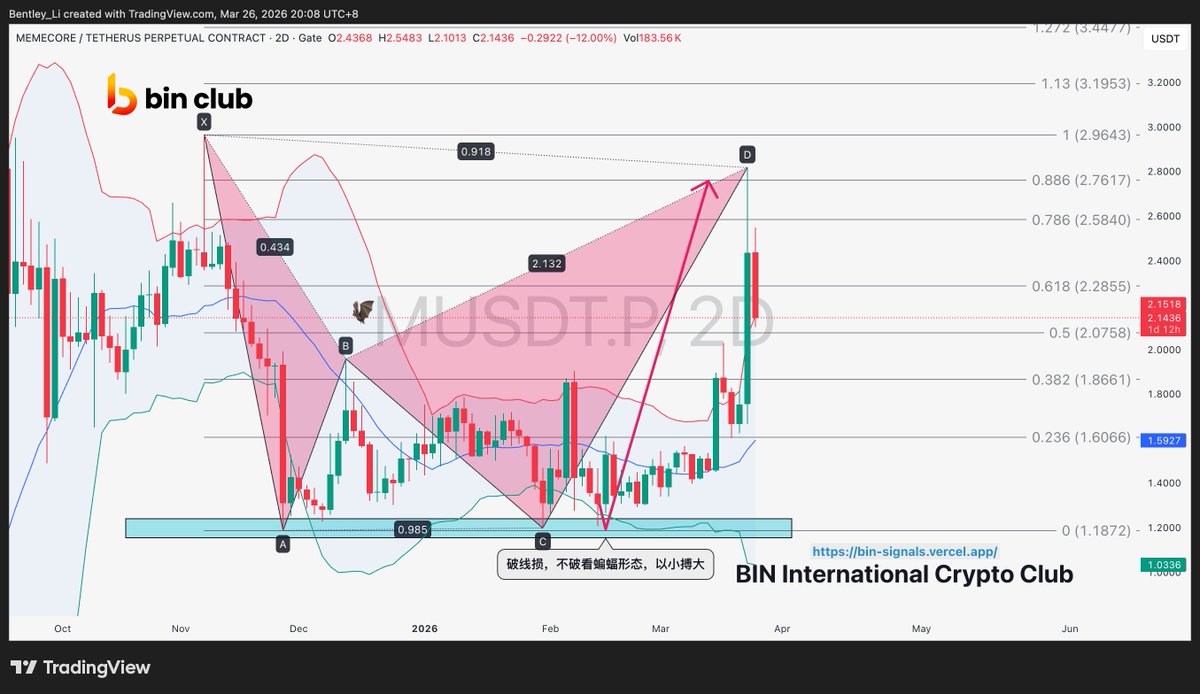1200x694 pixels.
Task: Click the 0.434 ratio label
Action: click(274, 246)
